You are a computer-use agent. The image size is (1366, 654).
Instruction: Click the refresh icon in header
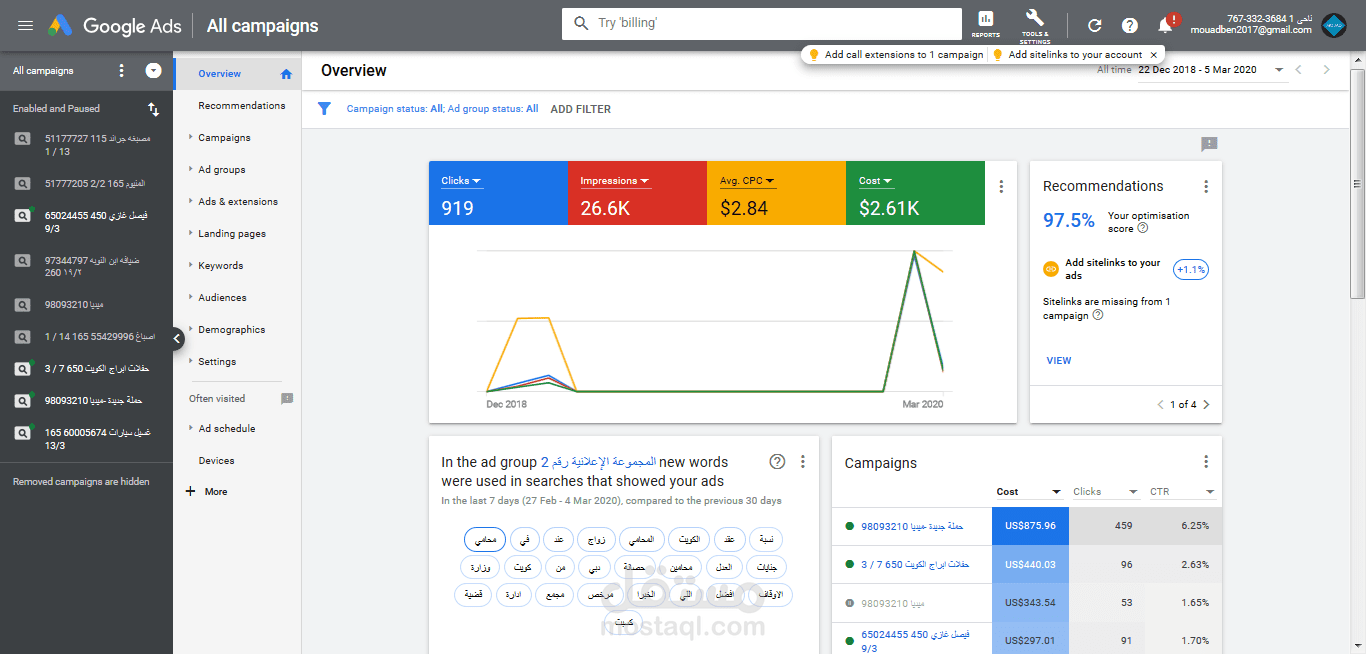pos(1095,26)
